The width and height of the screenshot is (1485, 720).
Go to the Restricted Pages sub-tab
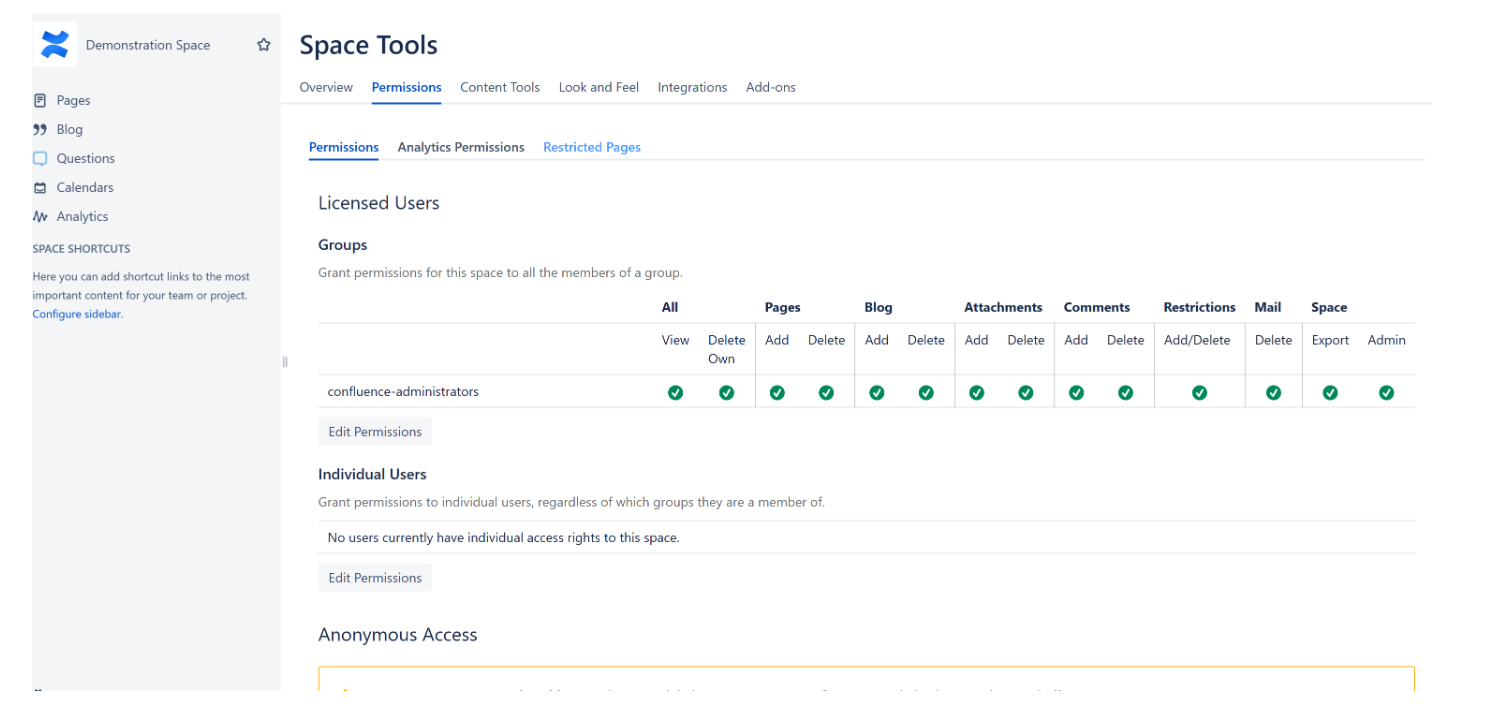click(x=591, y=147)
